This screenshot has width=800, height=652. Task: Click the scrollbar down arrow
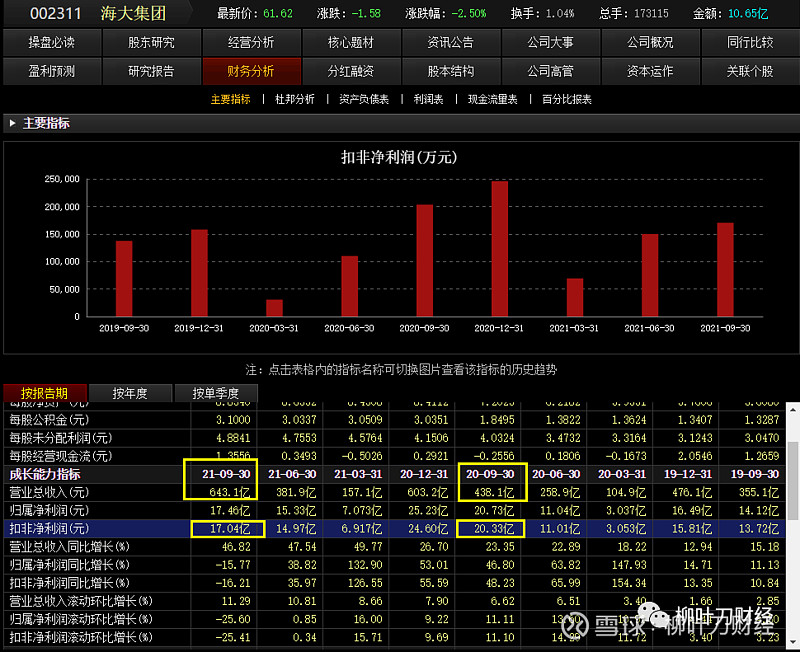coord(793,641)
